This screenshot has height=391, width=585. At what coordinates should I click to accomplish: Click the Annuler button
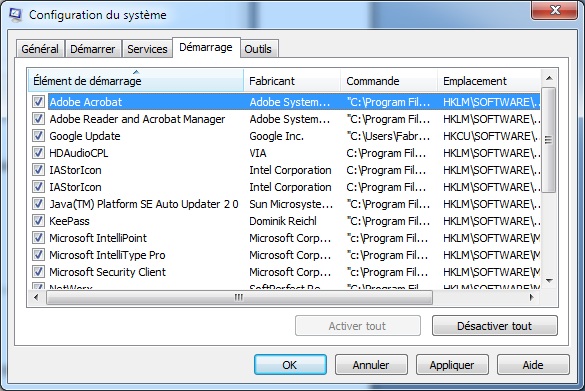tap(371, 365)
